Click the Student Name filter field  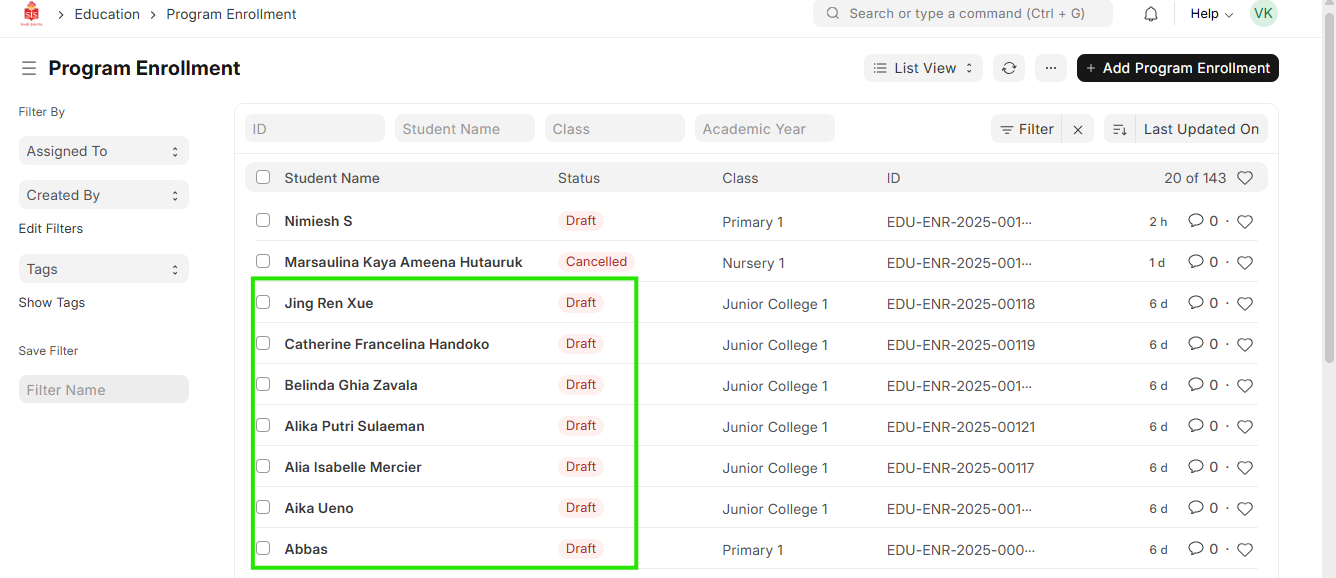(x=464, y=129)
